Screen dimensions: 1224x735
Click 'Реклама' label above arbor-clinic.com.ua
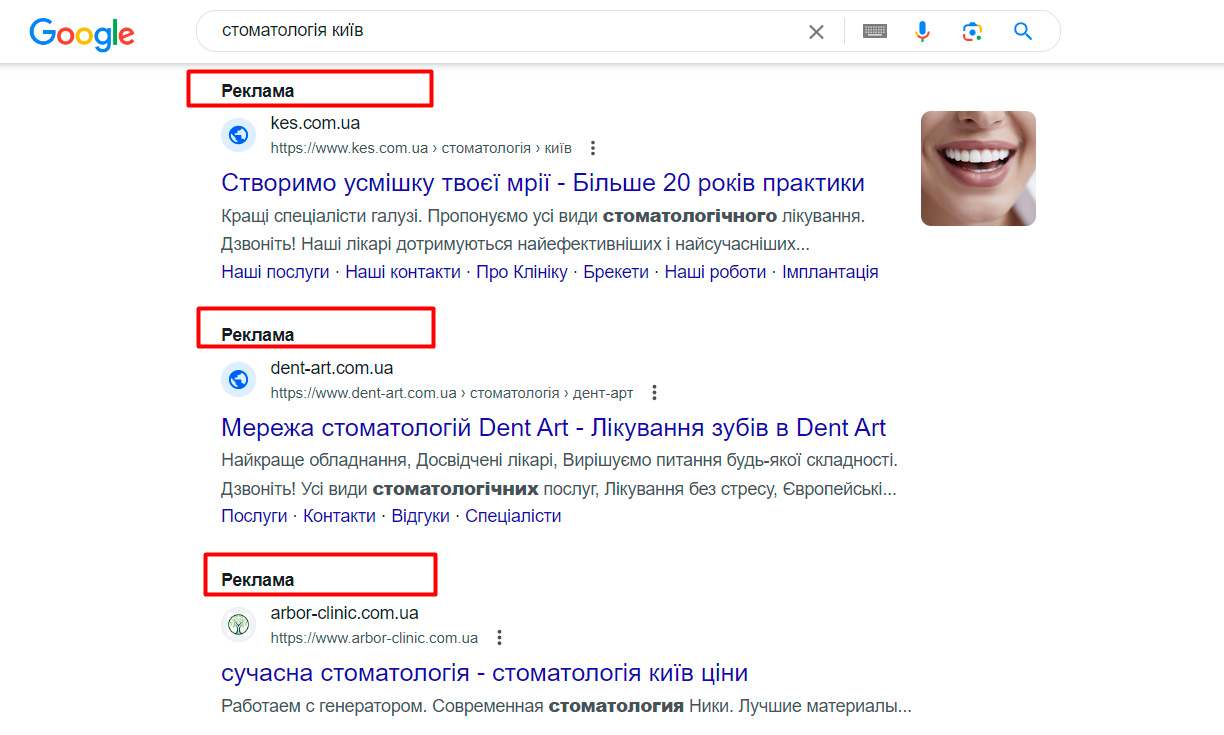(258, 580)
